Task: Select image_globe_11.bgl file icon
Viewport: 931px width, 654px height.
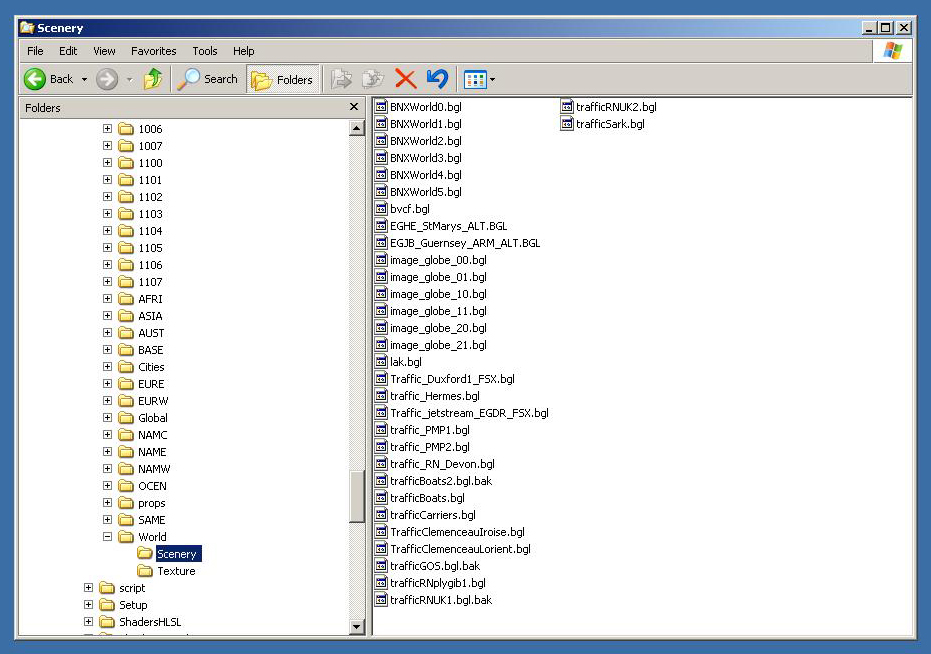Action: [382, 311]
